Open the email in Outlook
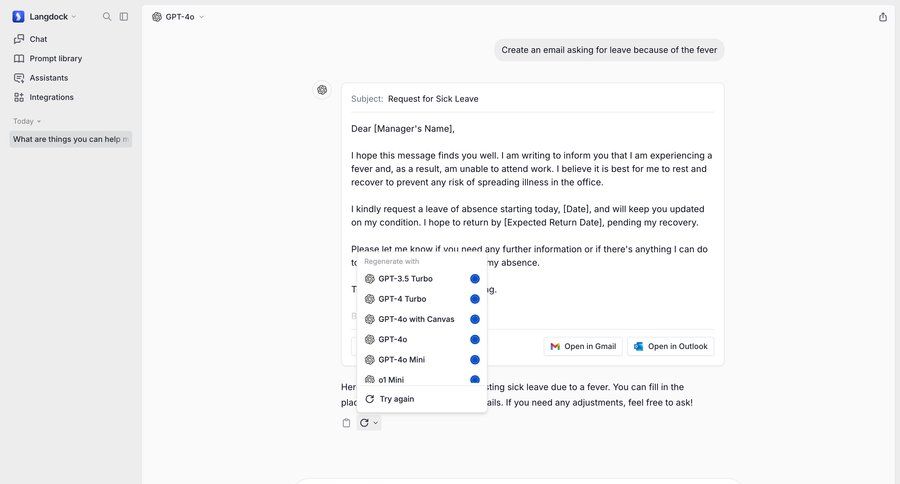 [671, 346]
